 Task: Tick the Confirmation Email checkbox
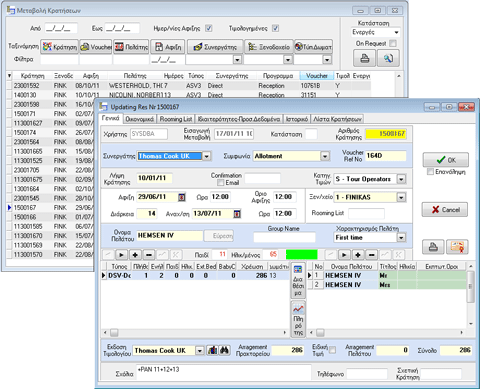pos(220,183)
